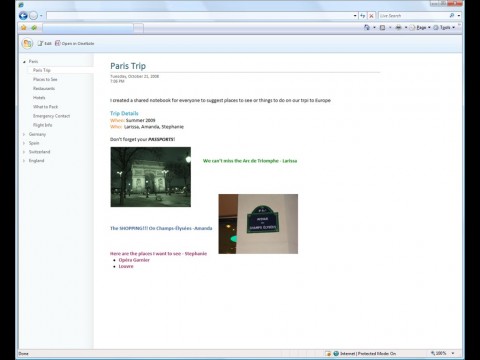The height and width of the screenshot is (360, 480).
Task: Open the Flight Info page
Action: tap(42, 125)
